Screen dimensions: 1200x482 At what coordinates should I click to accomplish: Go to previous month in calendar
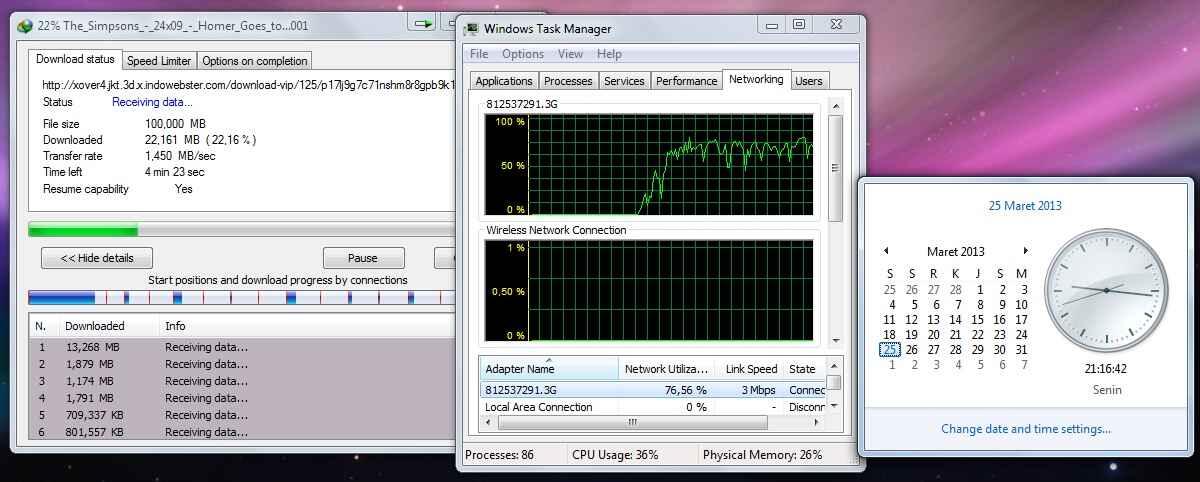(x=886, y=251)
